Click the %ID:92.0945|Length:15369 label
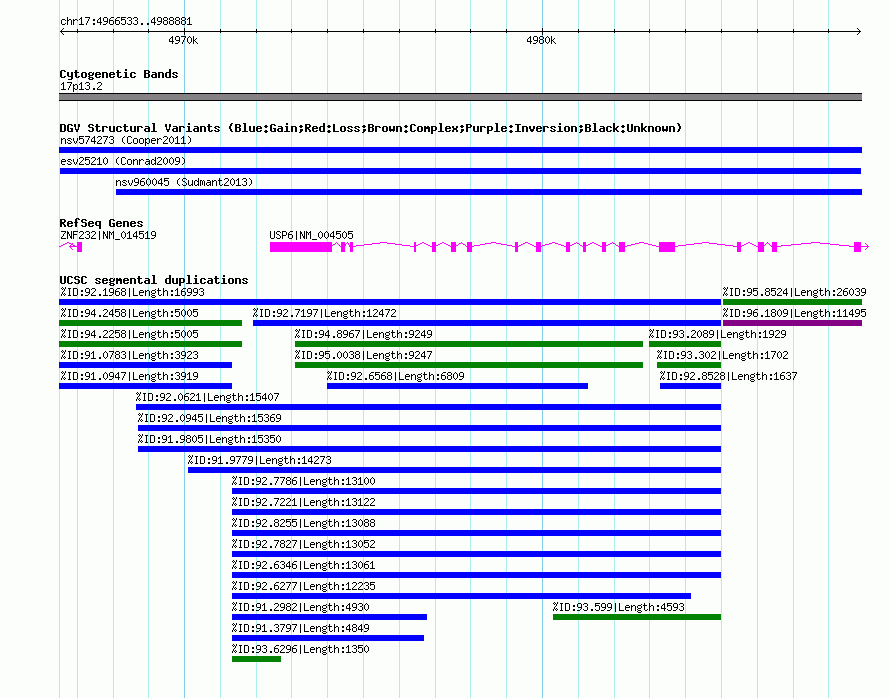Screen dimensions: 890x698 209,418
